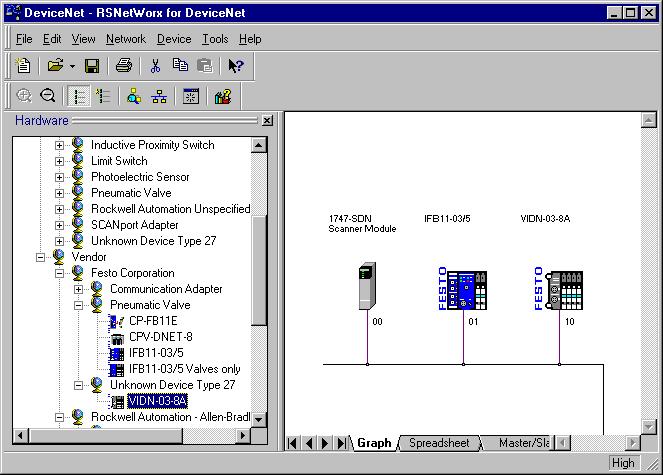This screenshot has width=663, height=475.
Task: Click the list with sparkle toolbar icon
Action: (103, 96)
